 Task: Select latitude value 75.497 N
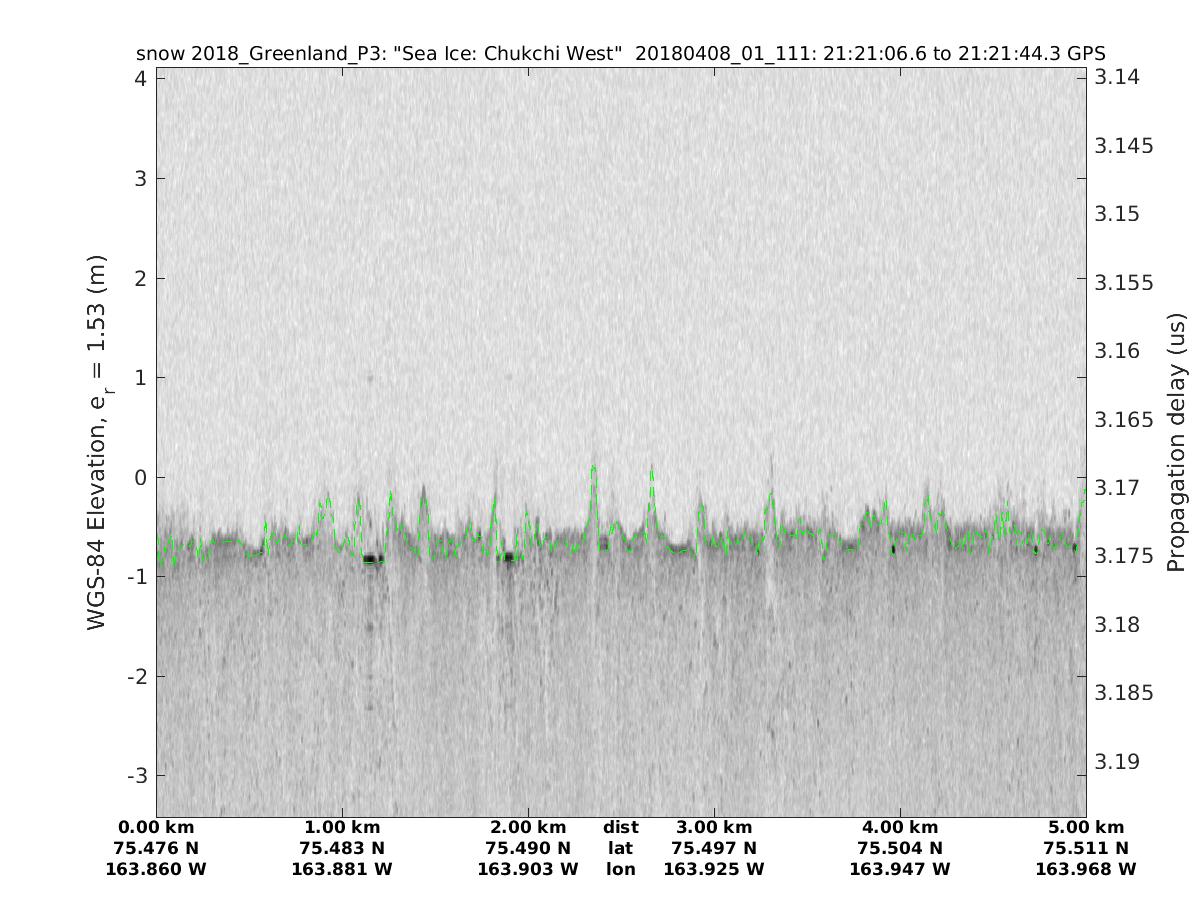[x=714, y=848]
